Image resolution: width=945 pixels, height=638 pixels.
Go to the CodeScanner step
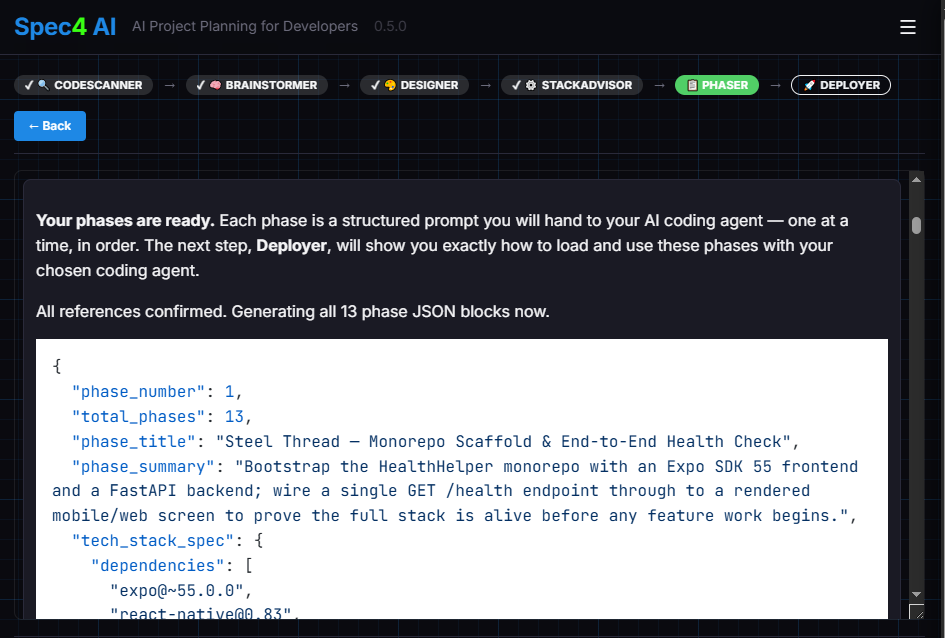(83, 85)
